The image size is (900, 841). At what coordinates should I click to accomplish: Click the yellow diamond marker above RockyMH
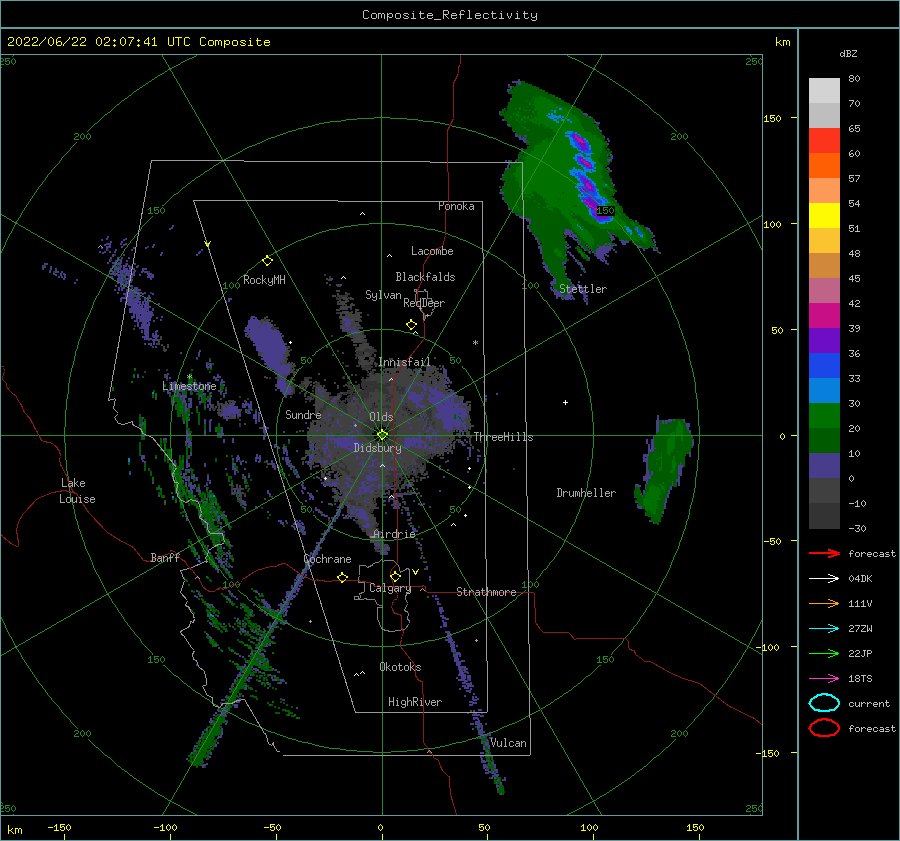267,261
